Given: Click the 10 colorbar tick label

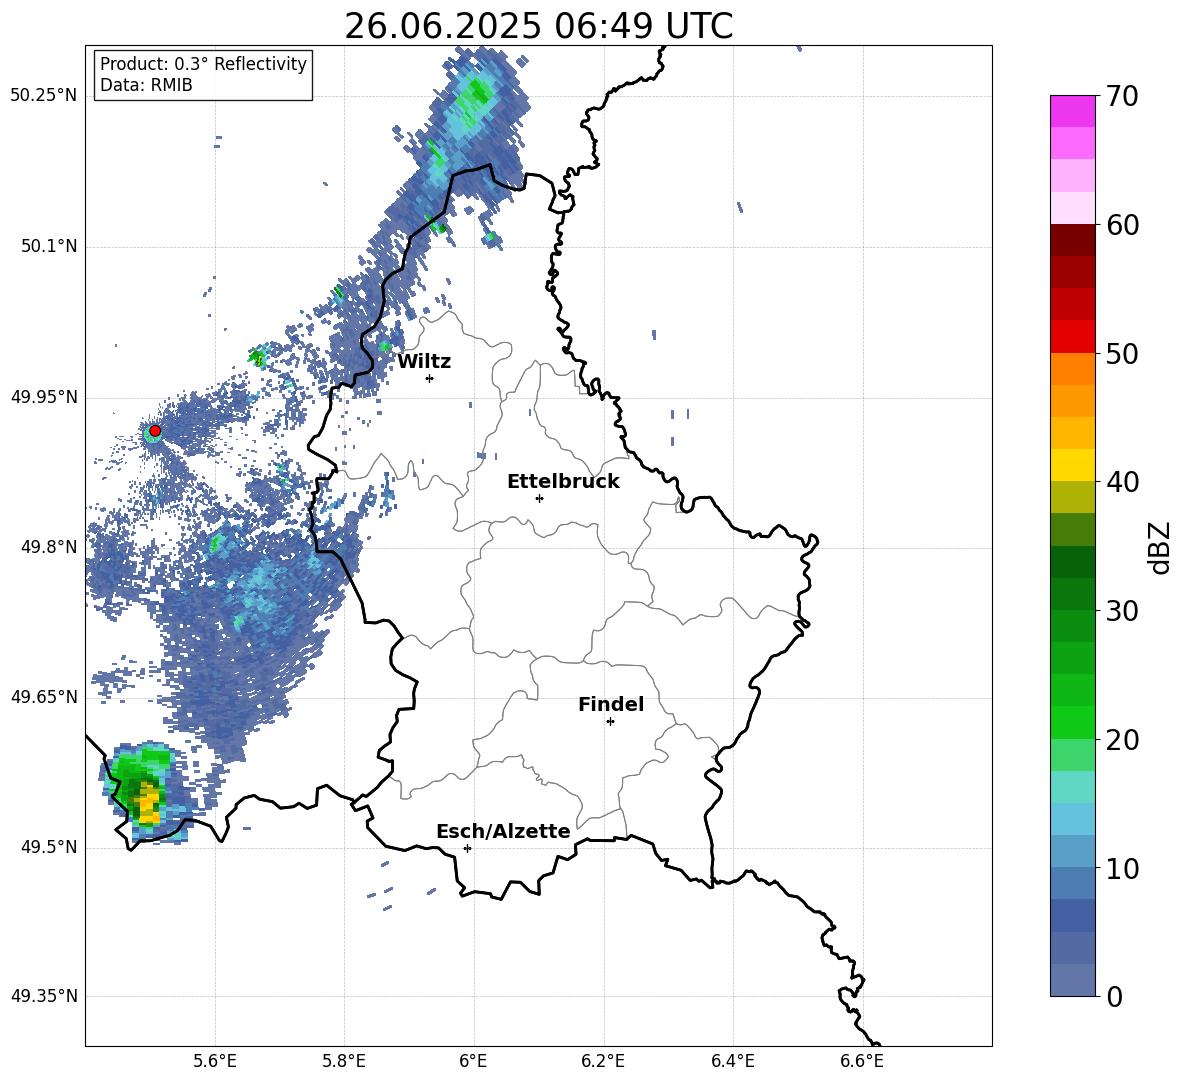Looking at the screenshot, I should pos(1121,868).
